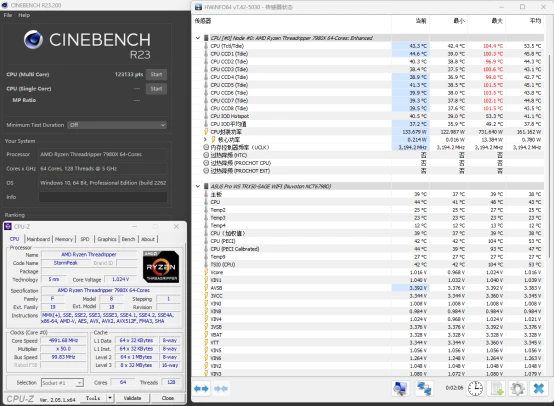554x406 pixels.
Task: Collapse the ASUS Pro WS motherboard sensor group
Action: pyautogui.click(x=198, y=186)
